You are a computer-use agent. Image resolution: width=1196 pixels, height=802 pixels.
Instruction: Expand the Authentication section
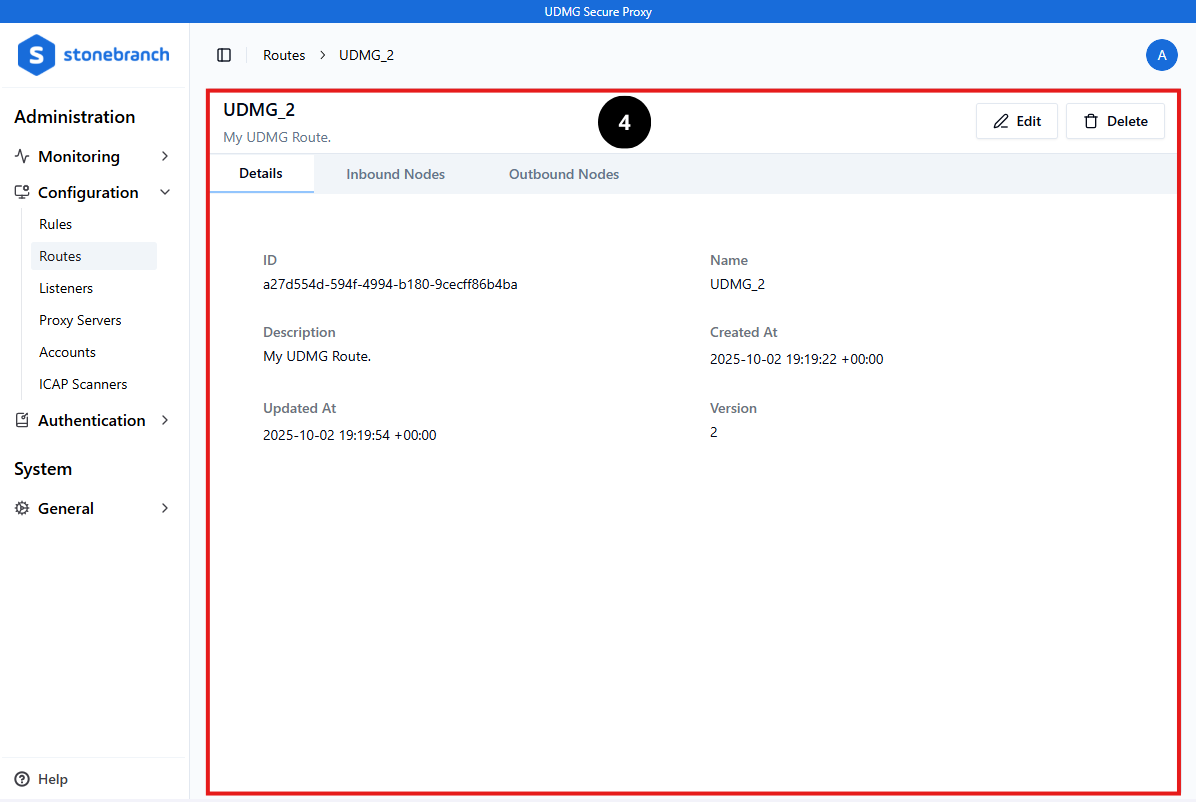(x=165, y=420)
